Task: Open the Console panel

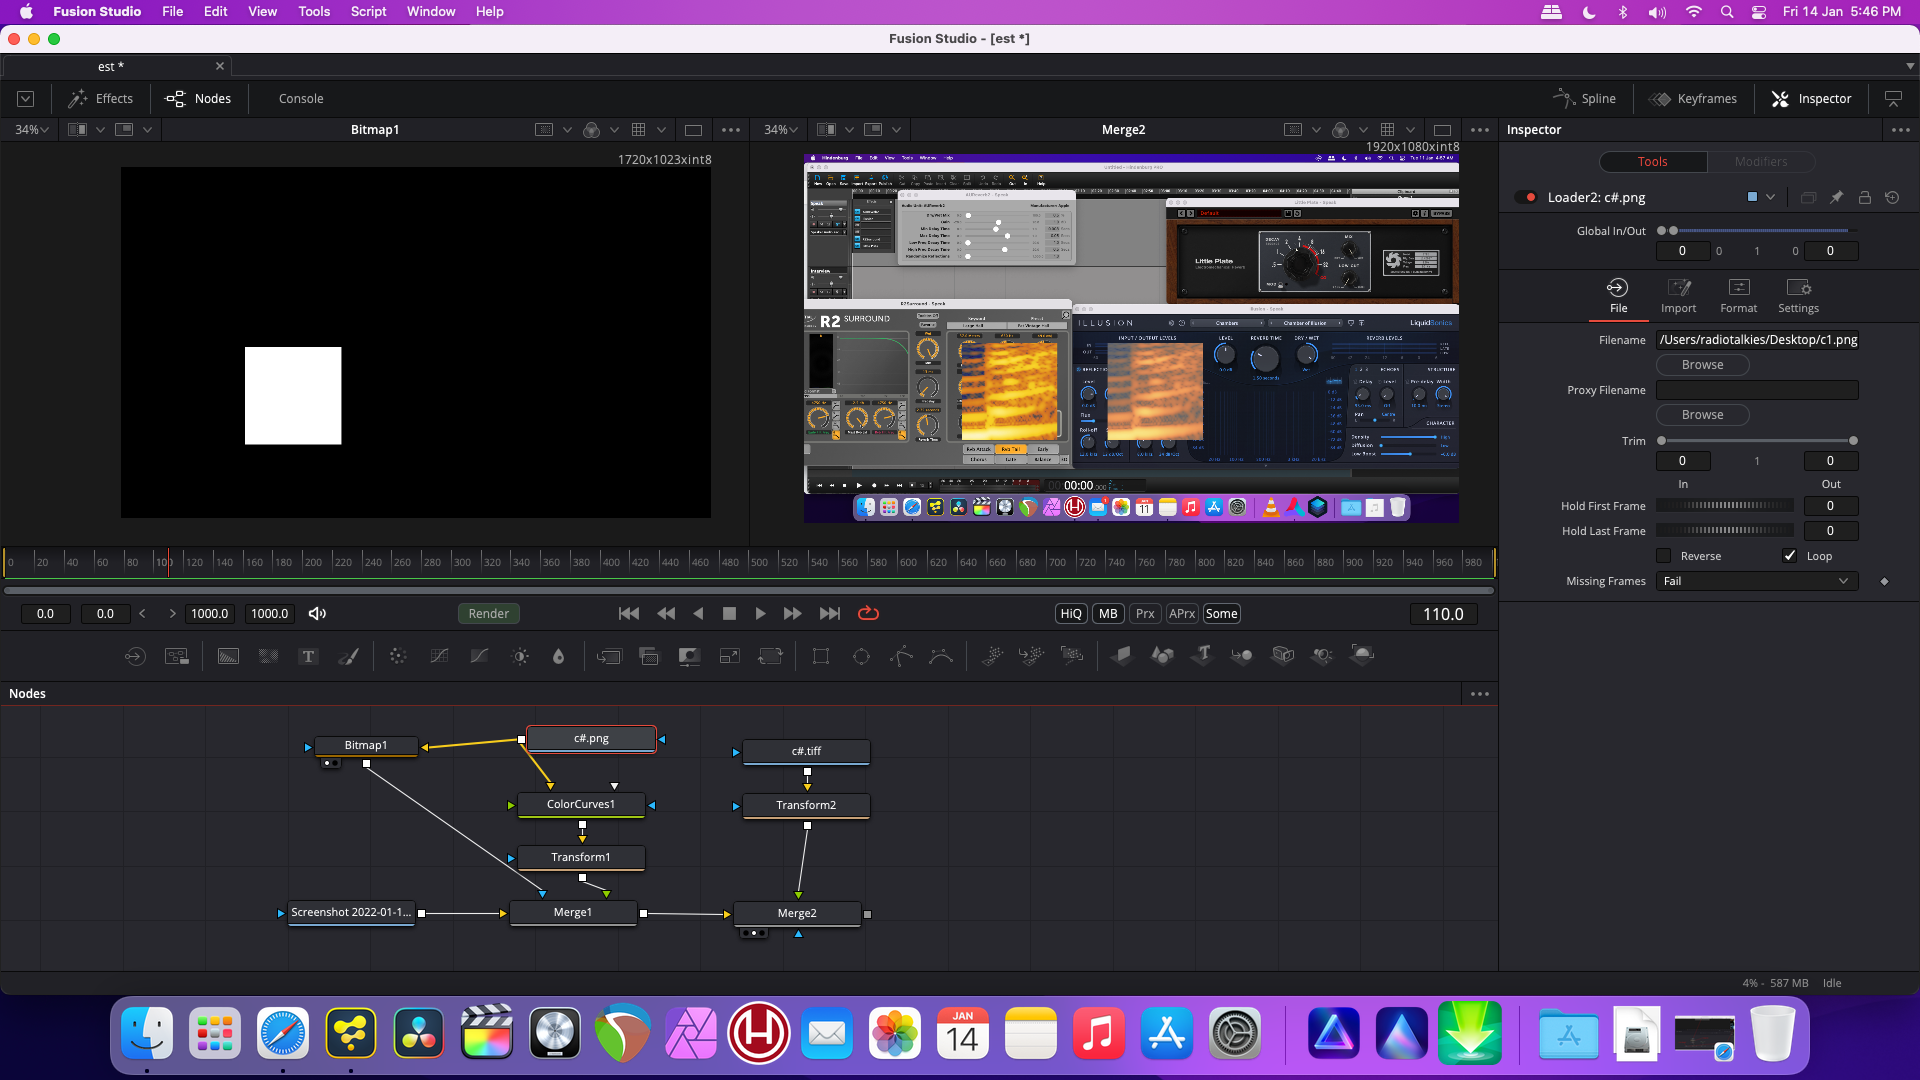Action: click(301, 99)
